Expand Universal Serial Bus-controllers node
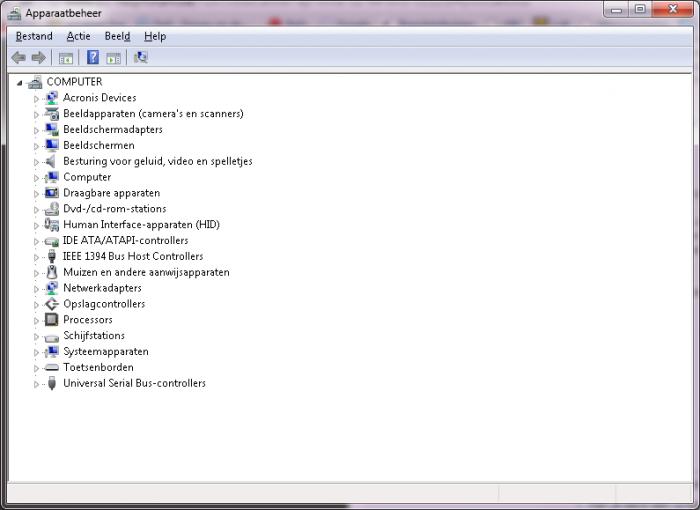The height and width of the screenshot is (510, 700). (36, 384)
